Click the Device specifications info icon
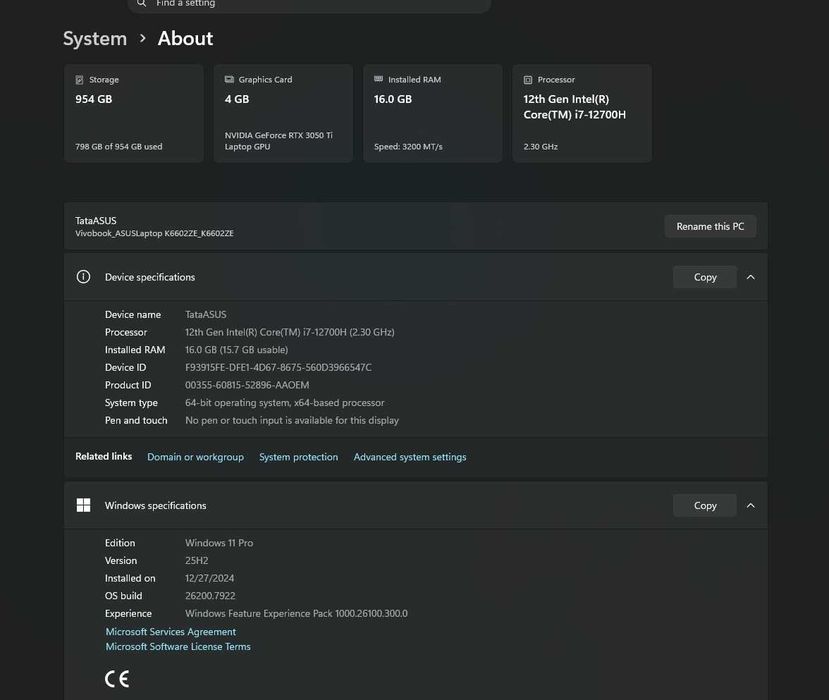 (x=84, y=277)
